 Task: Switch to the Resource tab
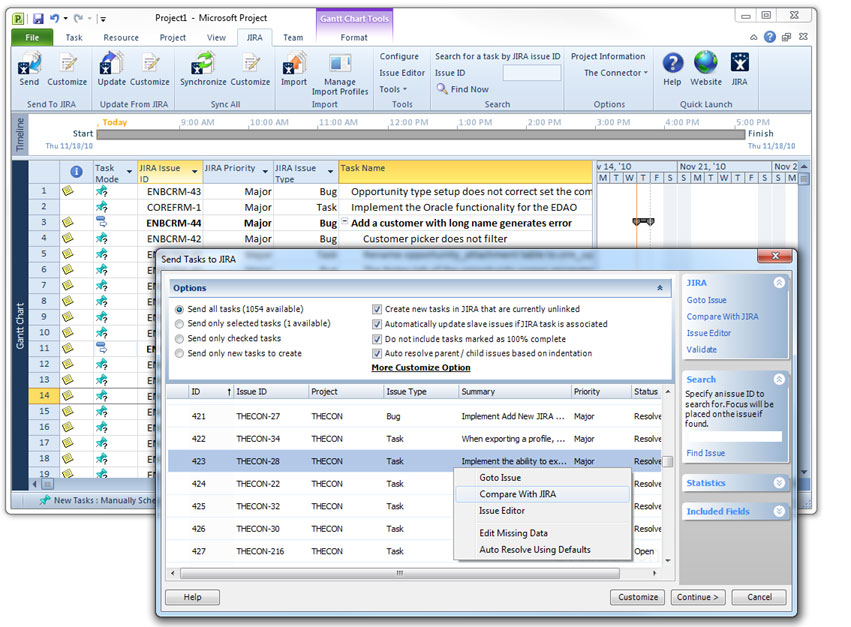coord(121,37)
